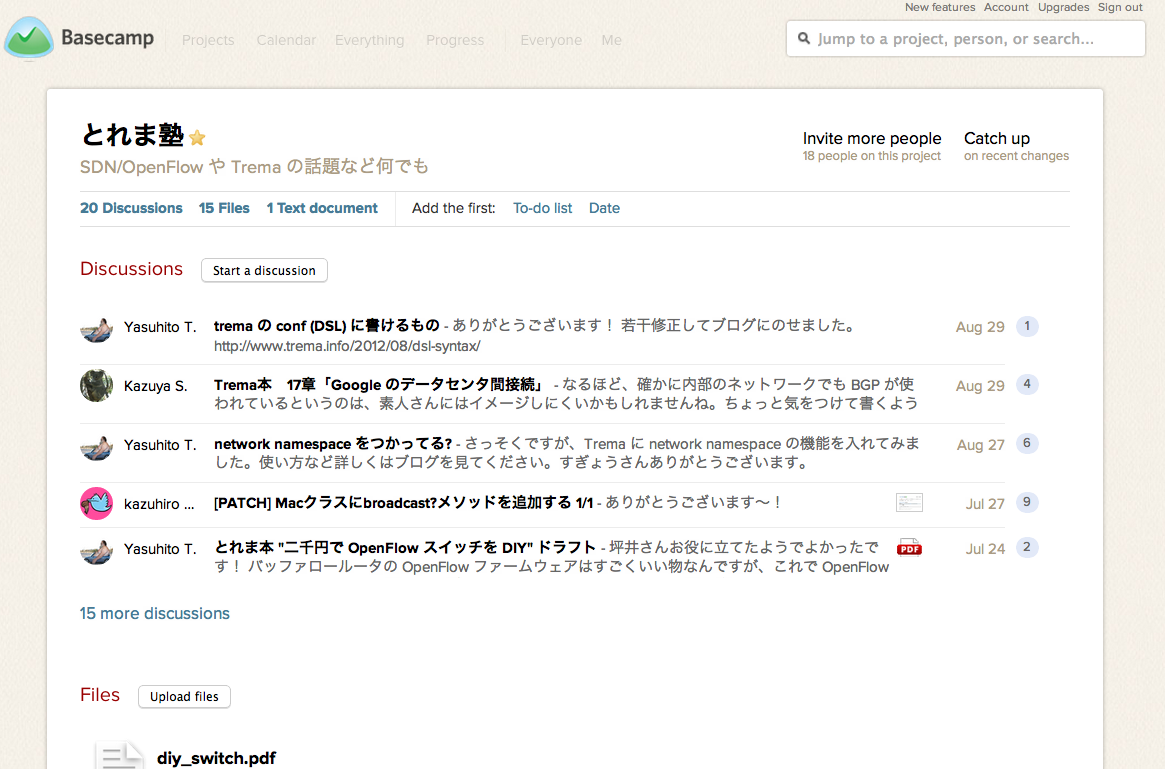The image size is (1165, 769).
Task: Click comment count badge 9
Action: click(x=1027, y=502)
